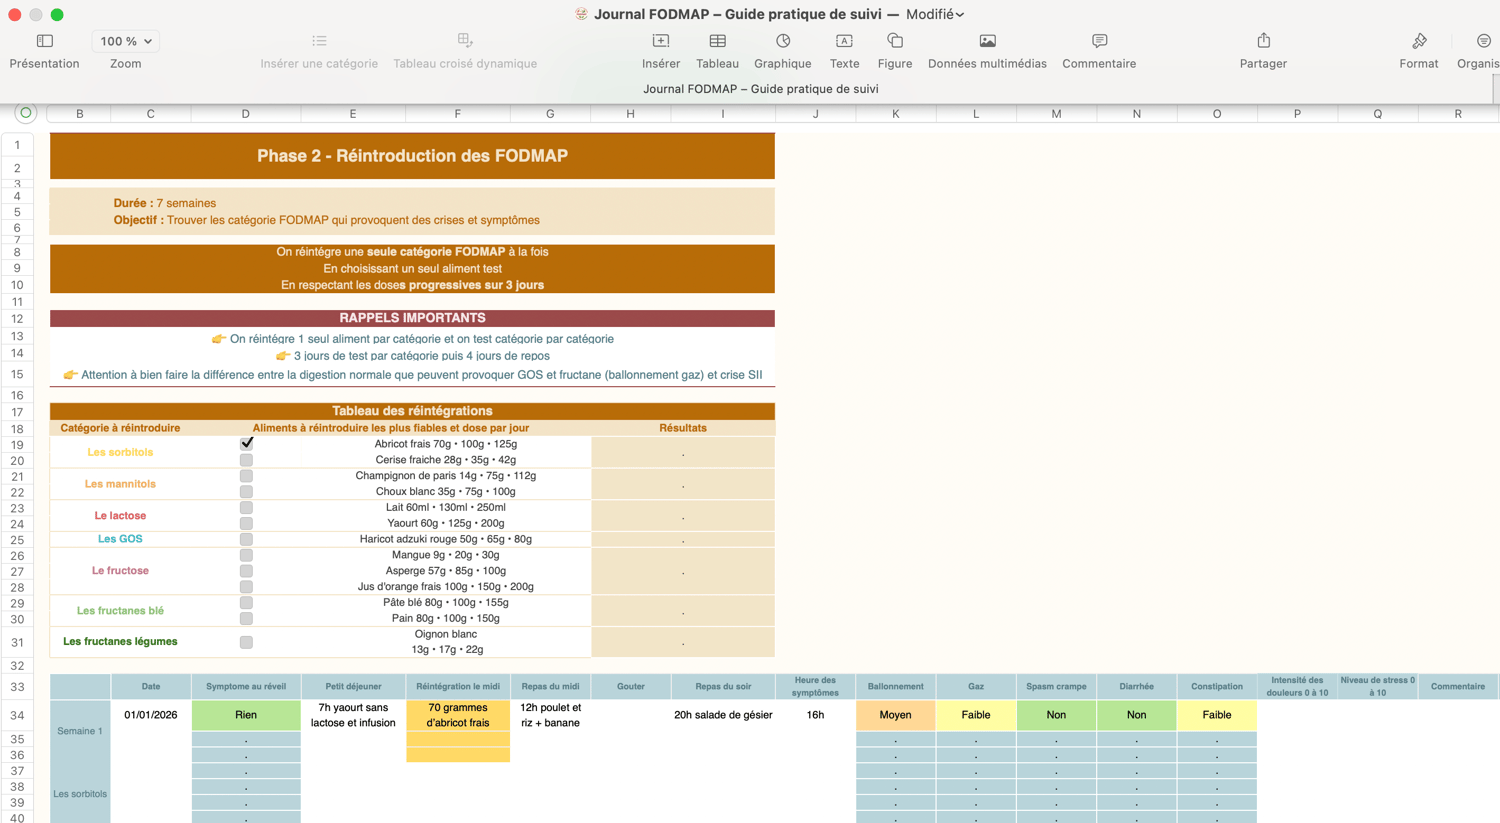Select column B header
The width and height of the screenshot is (1500, 823).
point(80,114)
